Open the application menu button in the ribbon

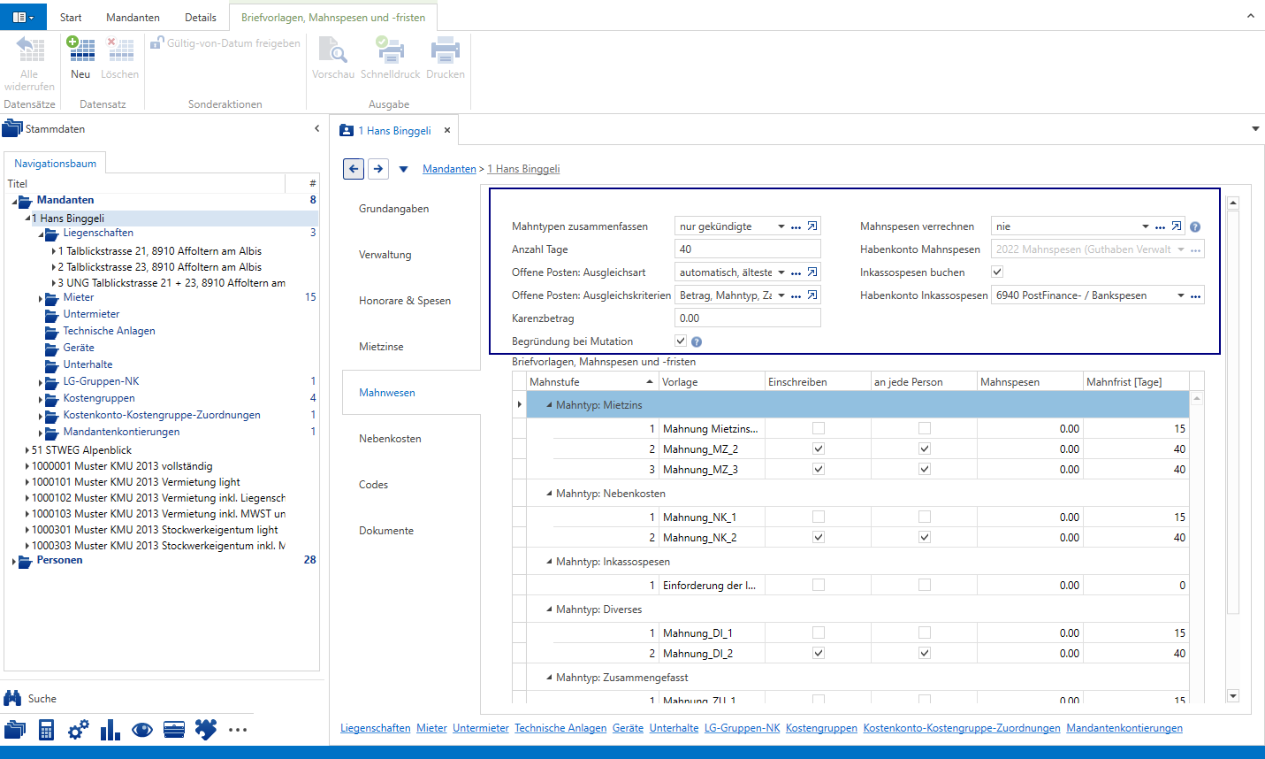coord(23,17)
